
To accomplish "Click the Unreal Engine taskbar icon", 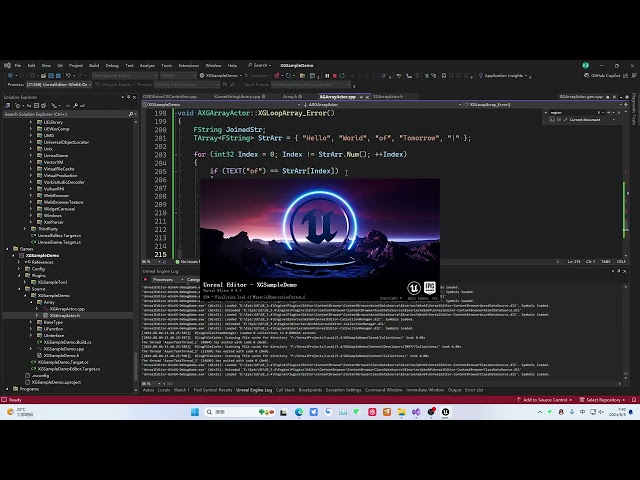I will pos(445,412).
